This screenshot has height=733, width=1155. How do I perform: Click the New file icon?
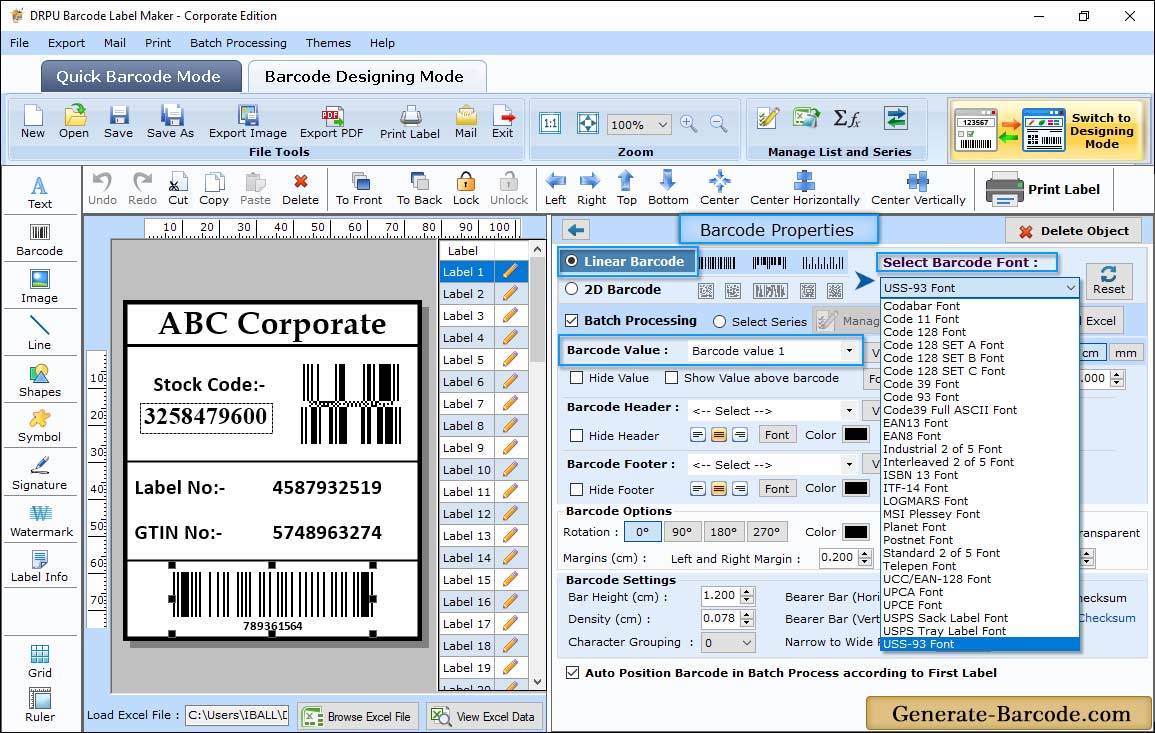32,122
